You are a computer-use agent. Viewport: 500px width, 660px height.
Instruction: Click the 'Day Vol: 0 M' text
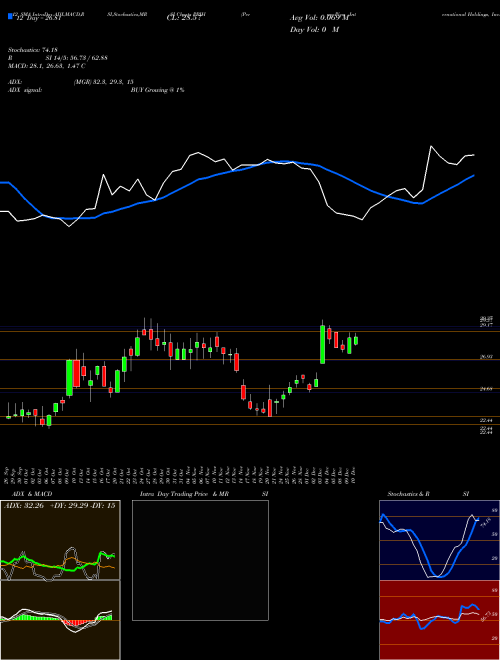314,30
